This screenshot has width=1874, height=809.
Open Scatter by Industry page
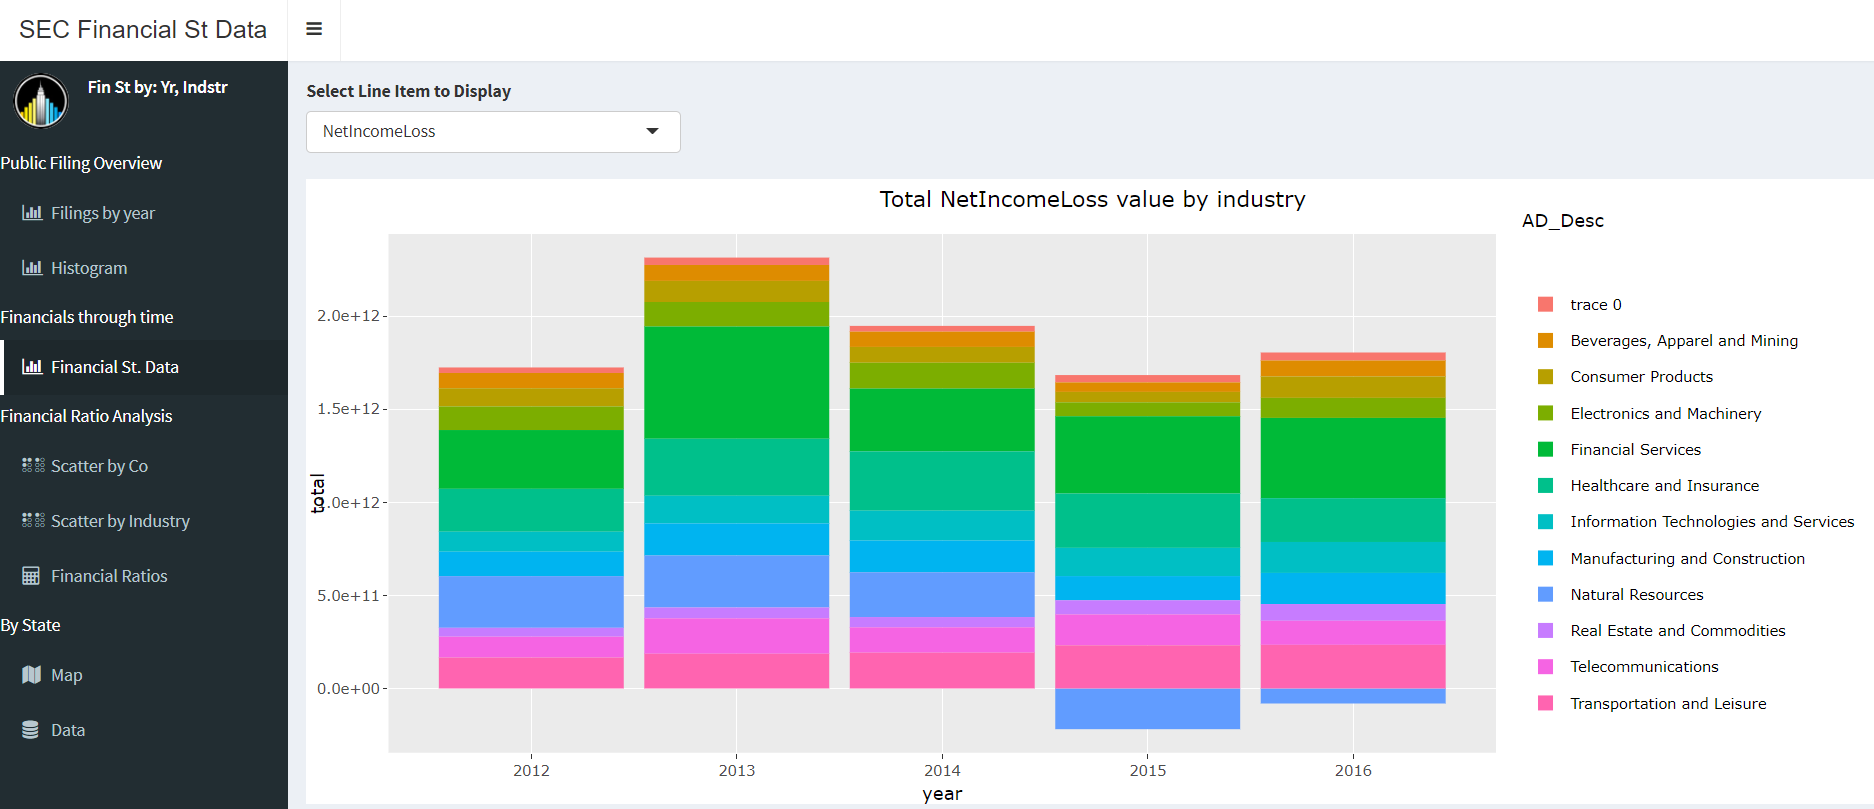tap(120, 521)
